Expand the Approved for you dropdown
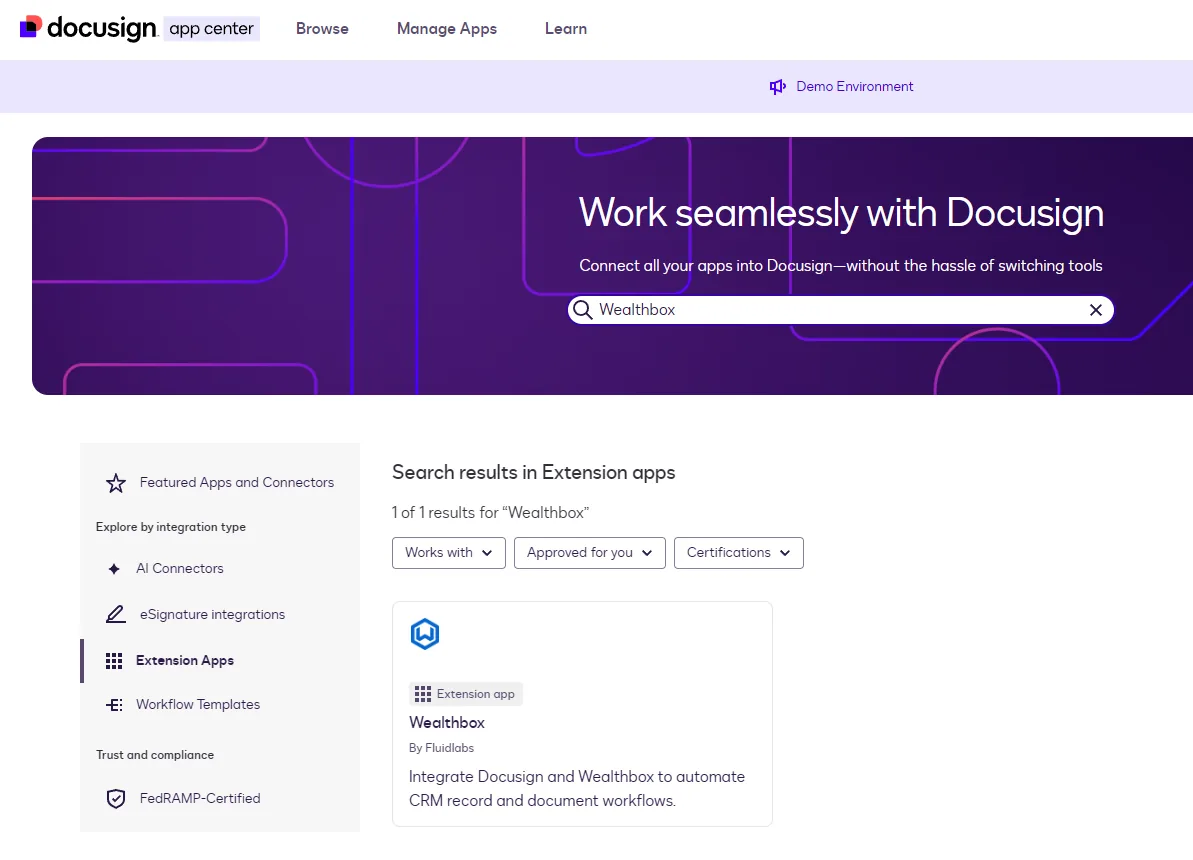This screenshot has width=1193, height=860. click(x=590, y=553)
